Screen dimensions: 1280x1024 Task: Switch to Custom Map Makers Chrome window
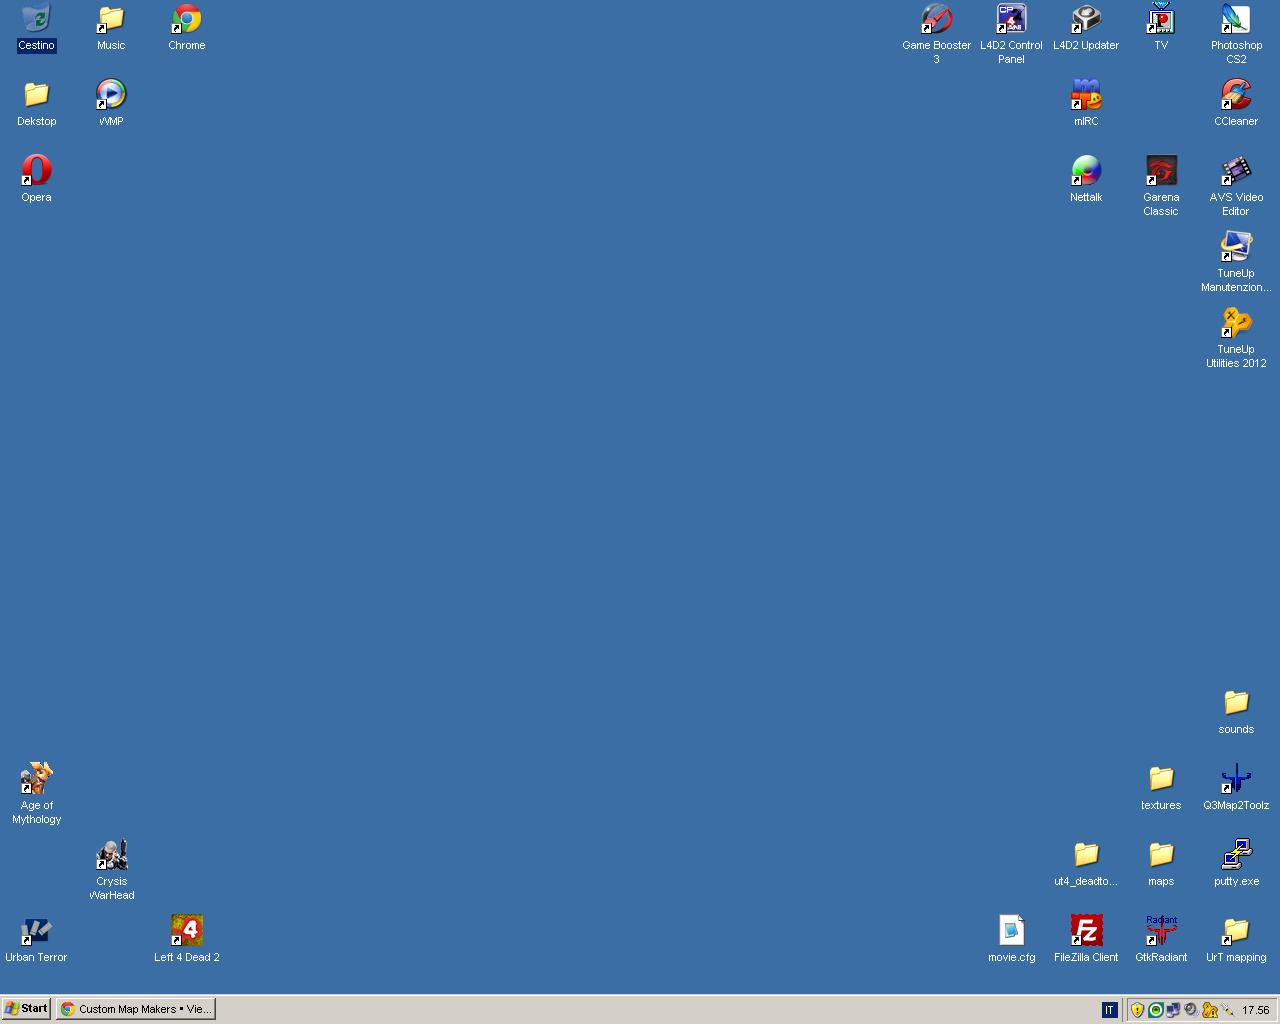click(136, 1009)
